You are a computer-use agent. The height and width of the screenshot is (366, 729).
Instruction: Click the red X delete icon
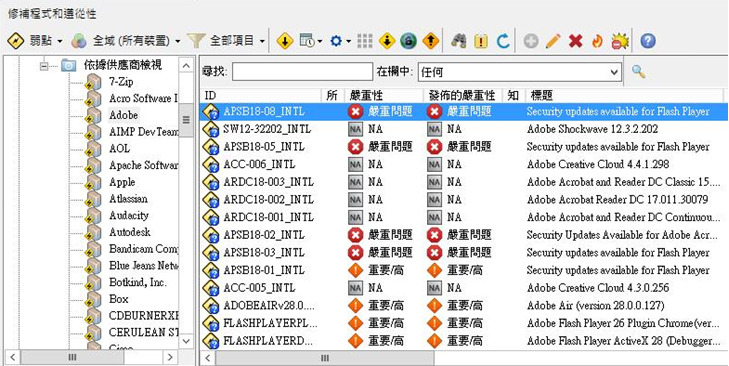coord(576,41)
